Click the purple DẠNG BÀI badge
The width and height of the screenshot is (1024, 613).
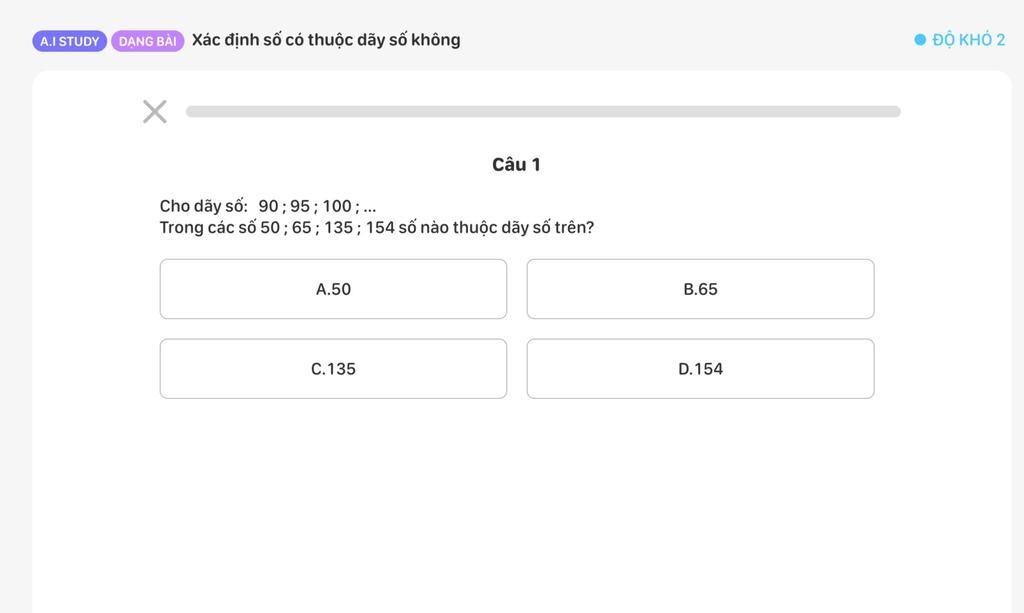click(148, 41)
